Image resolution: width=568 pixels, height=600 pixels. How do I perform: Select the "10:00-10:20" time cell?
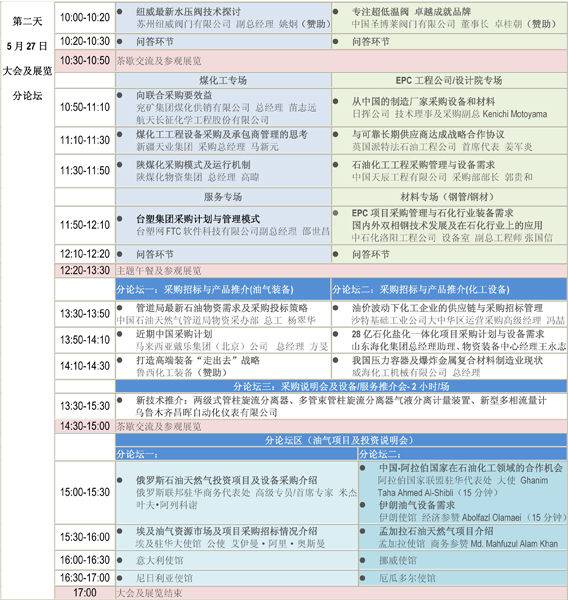tap(85, 18)
